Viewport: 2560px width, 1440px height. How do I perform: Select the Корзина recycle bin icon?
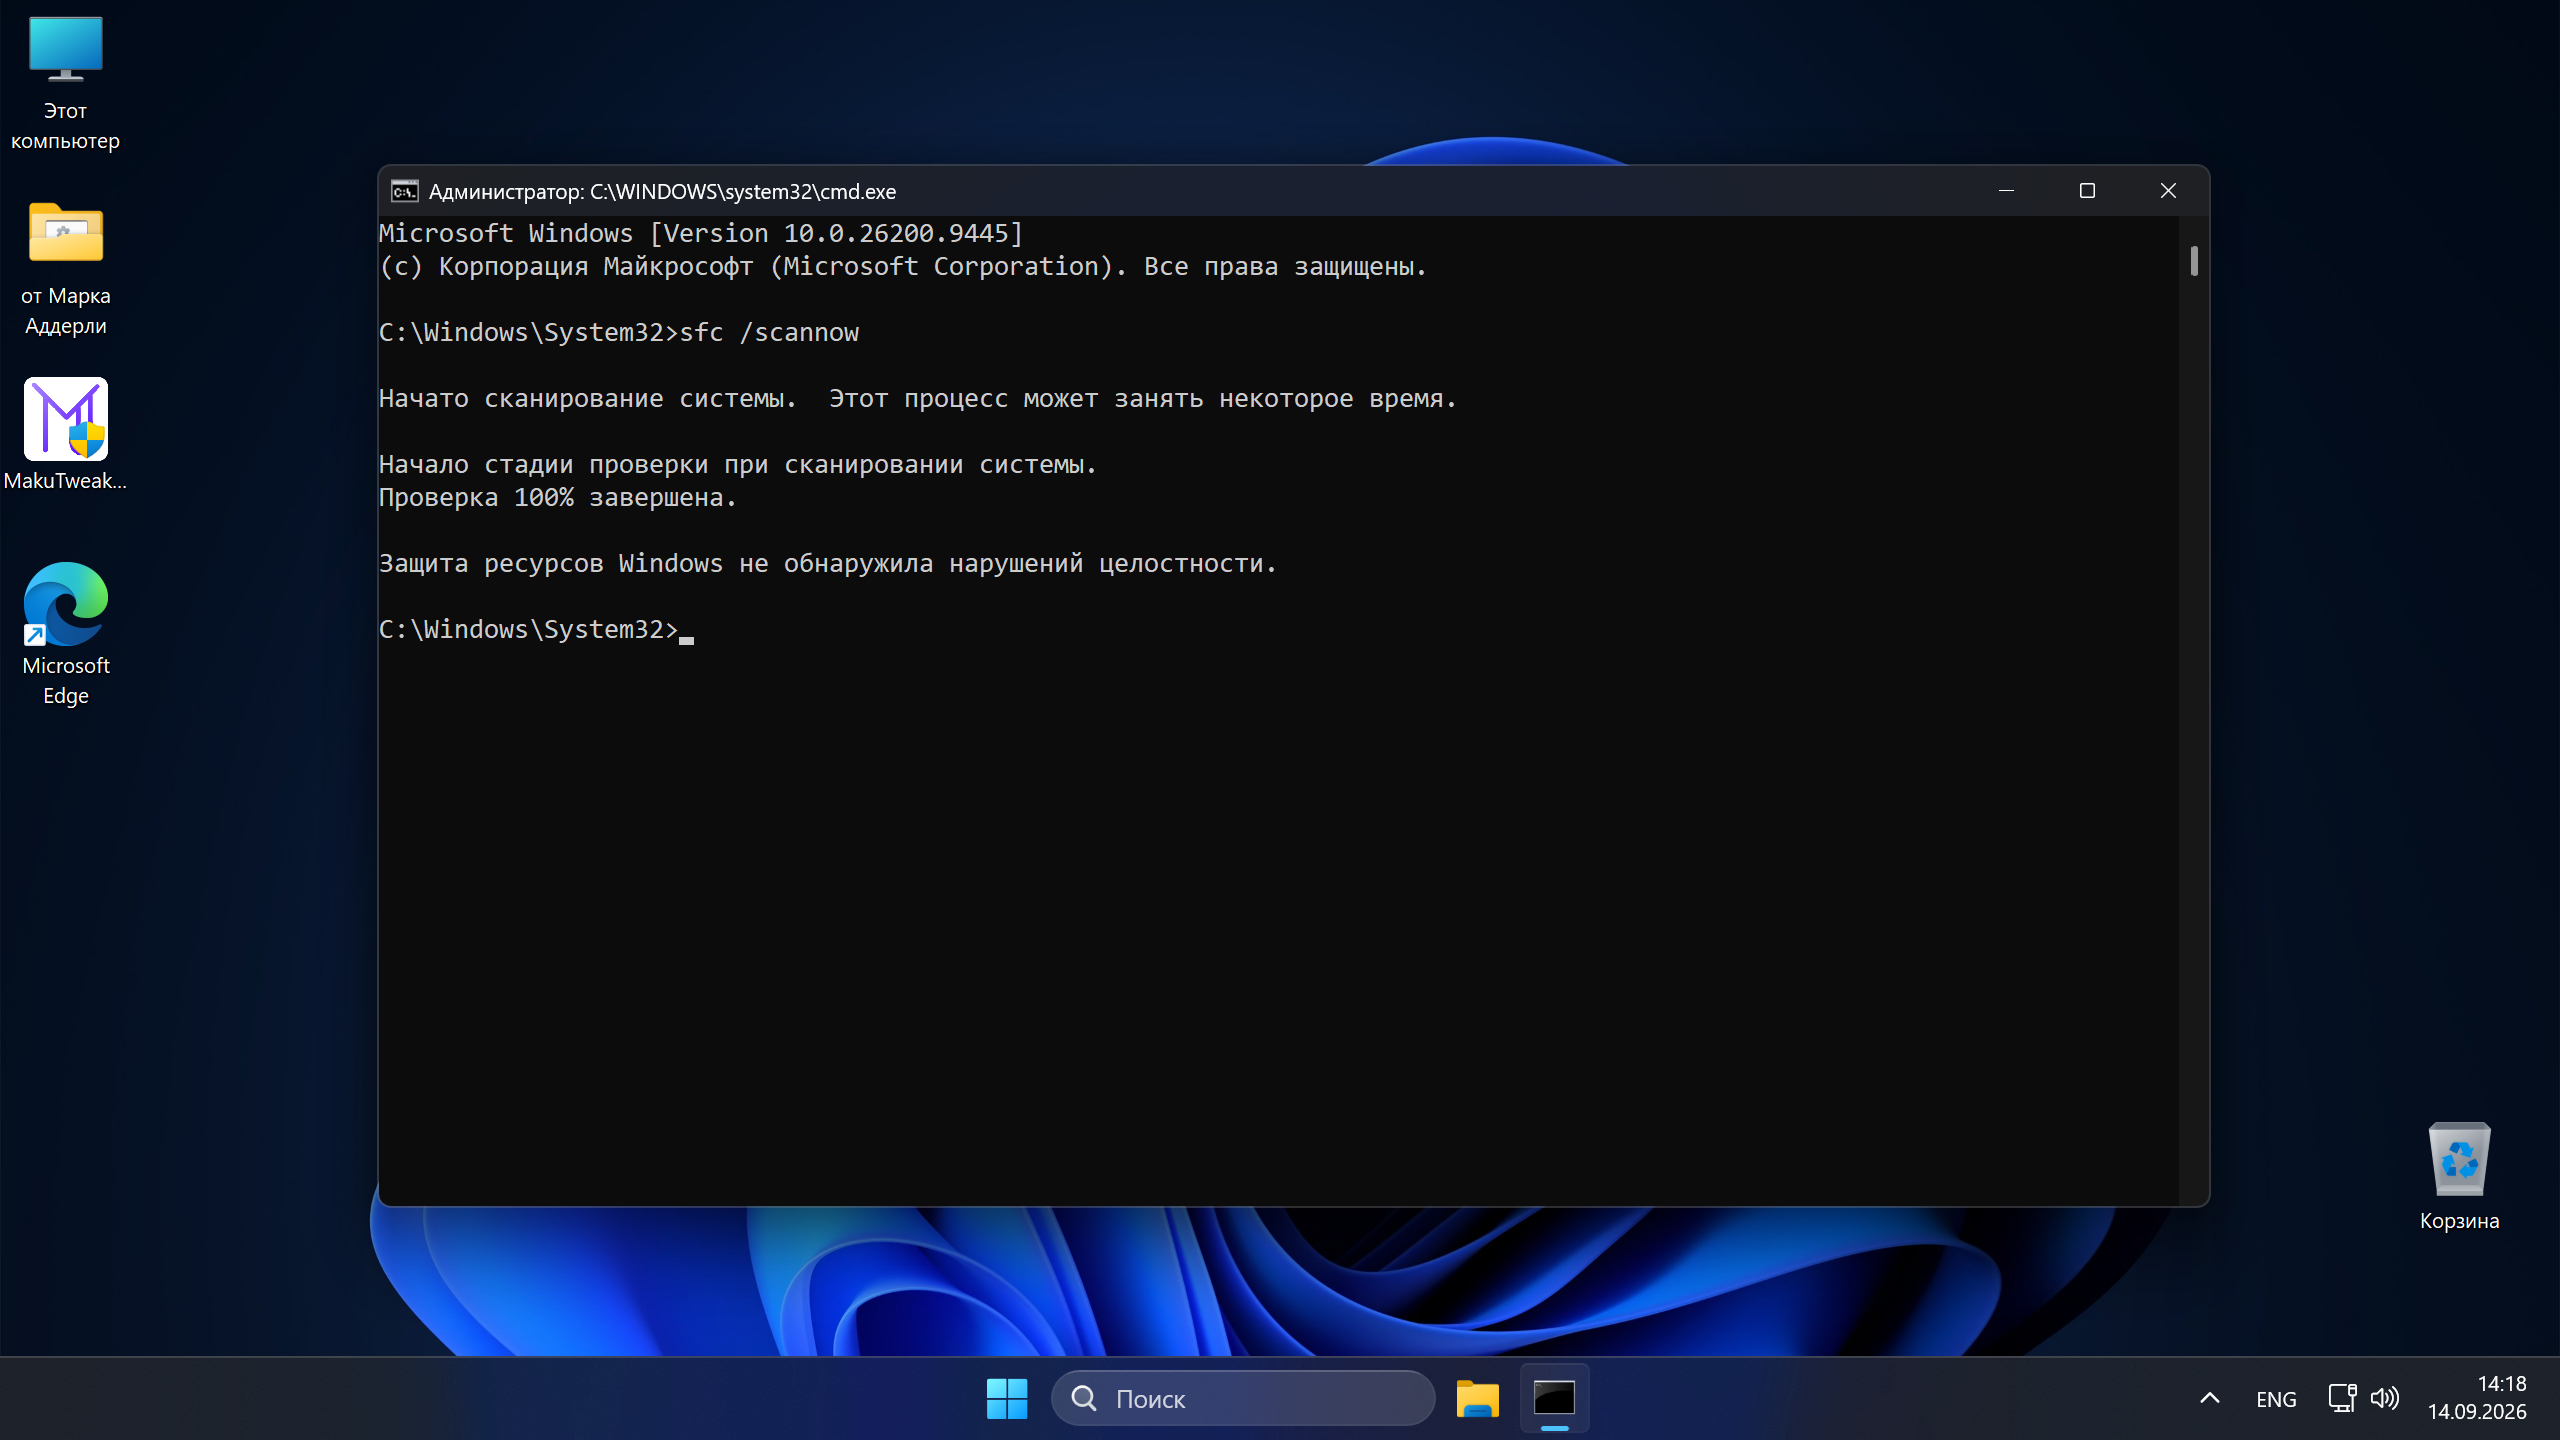pos(2459,1177)
